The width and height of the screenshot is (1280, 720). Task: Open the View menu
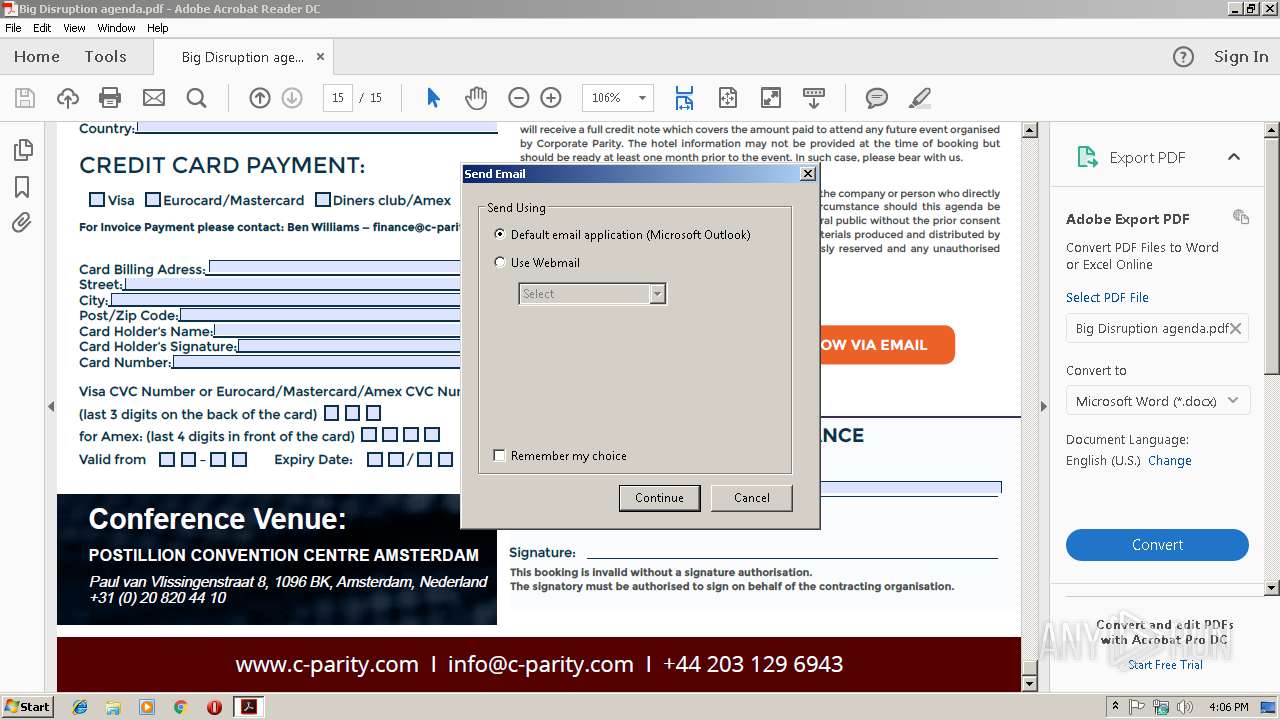(x=75, y=28)
